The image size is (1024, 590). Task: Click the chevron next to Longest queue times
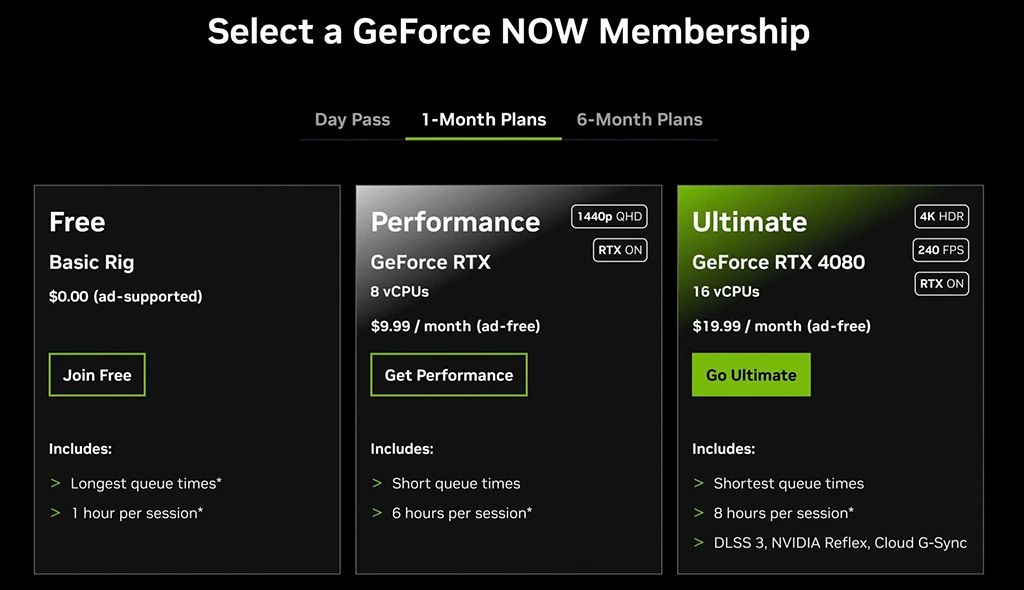click(55, 483)
